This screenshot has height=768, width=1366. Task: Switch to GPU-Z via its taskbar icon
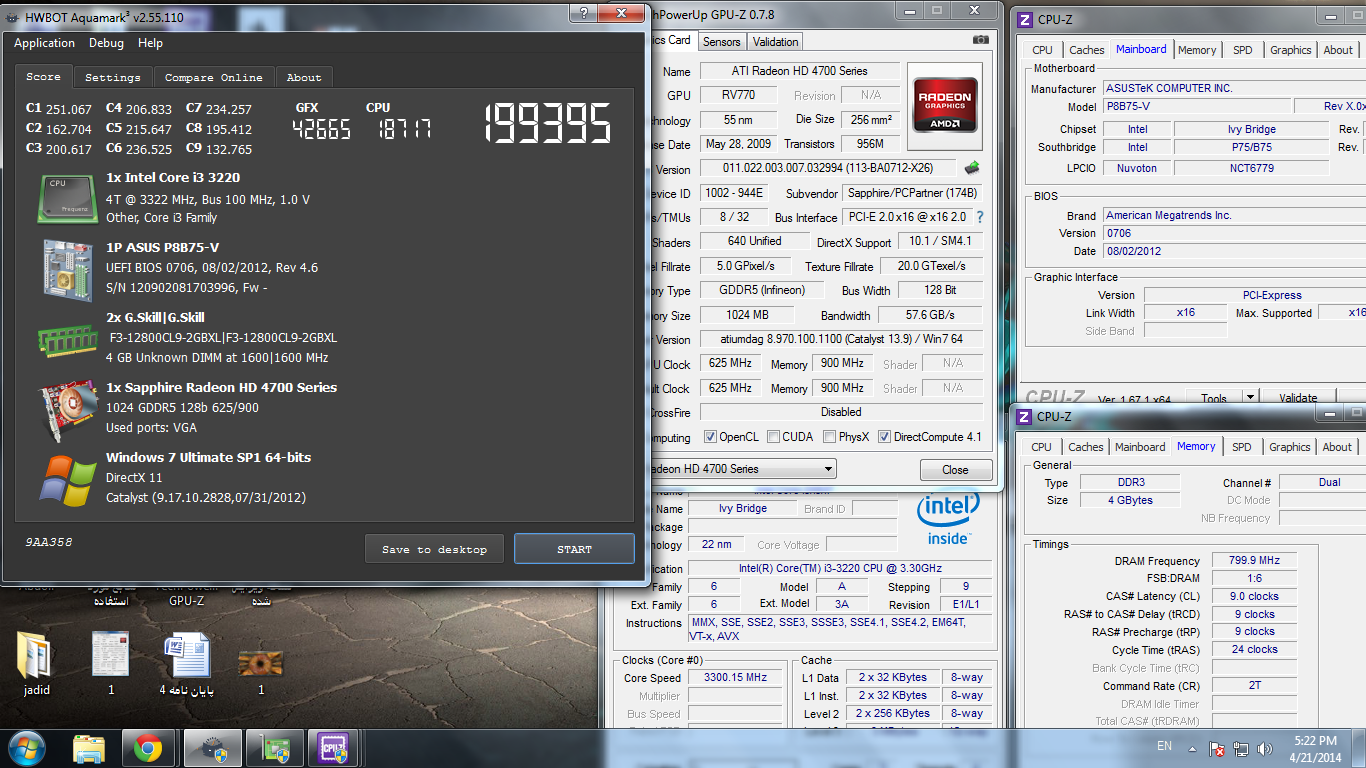(274, 748)
